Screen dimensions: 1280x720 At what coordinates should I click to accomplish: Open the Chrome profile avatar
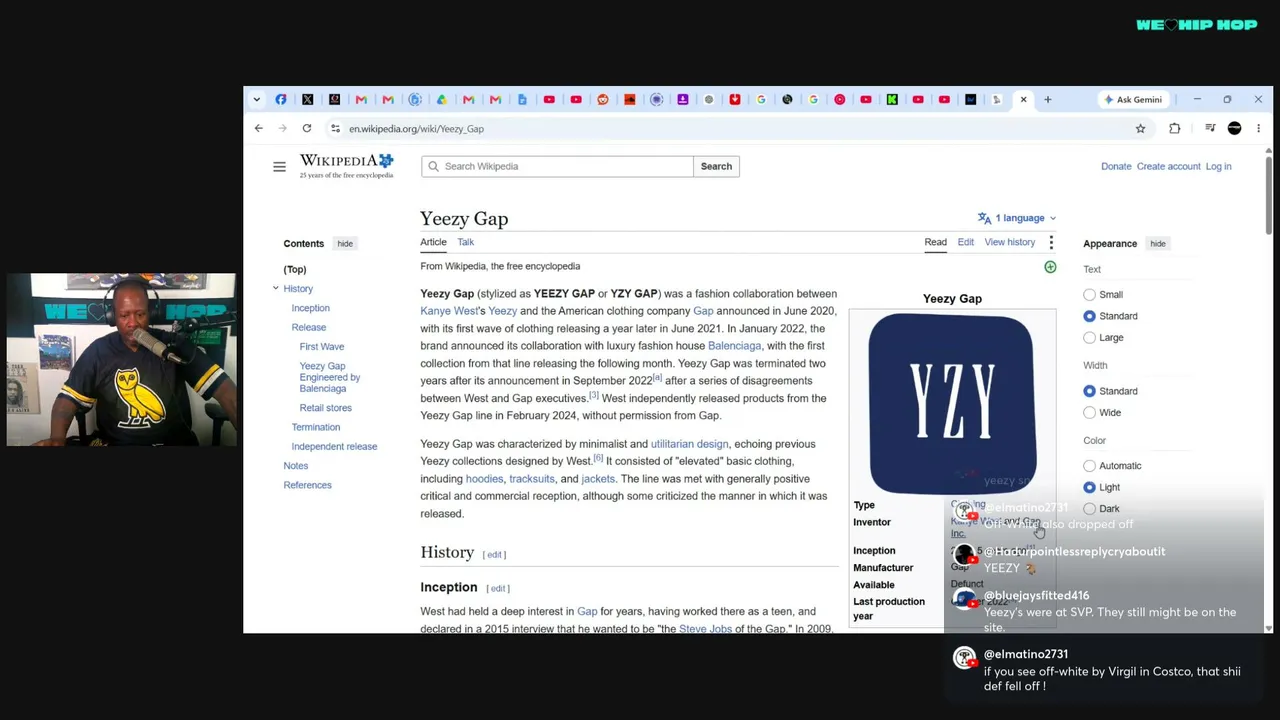point(1234,128)
